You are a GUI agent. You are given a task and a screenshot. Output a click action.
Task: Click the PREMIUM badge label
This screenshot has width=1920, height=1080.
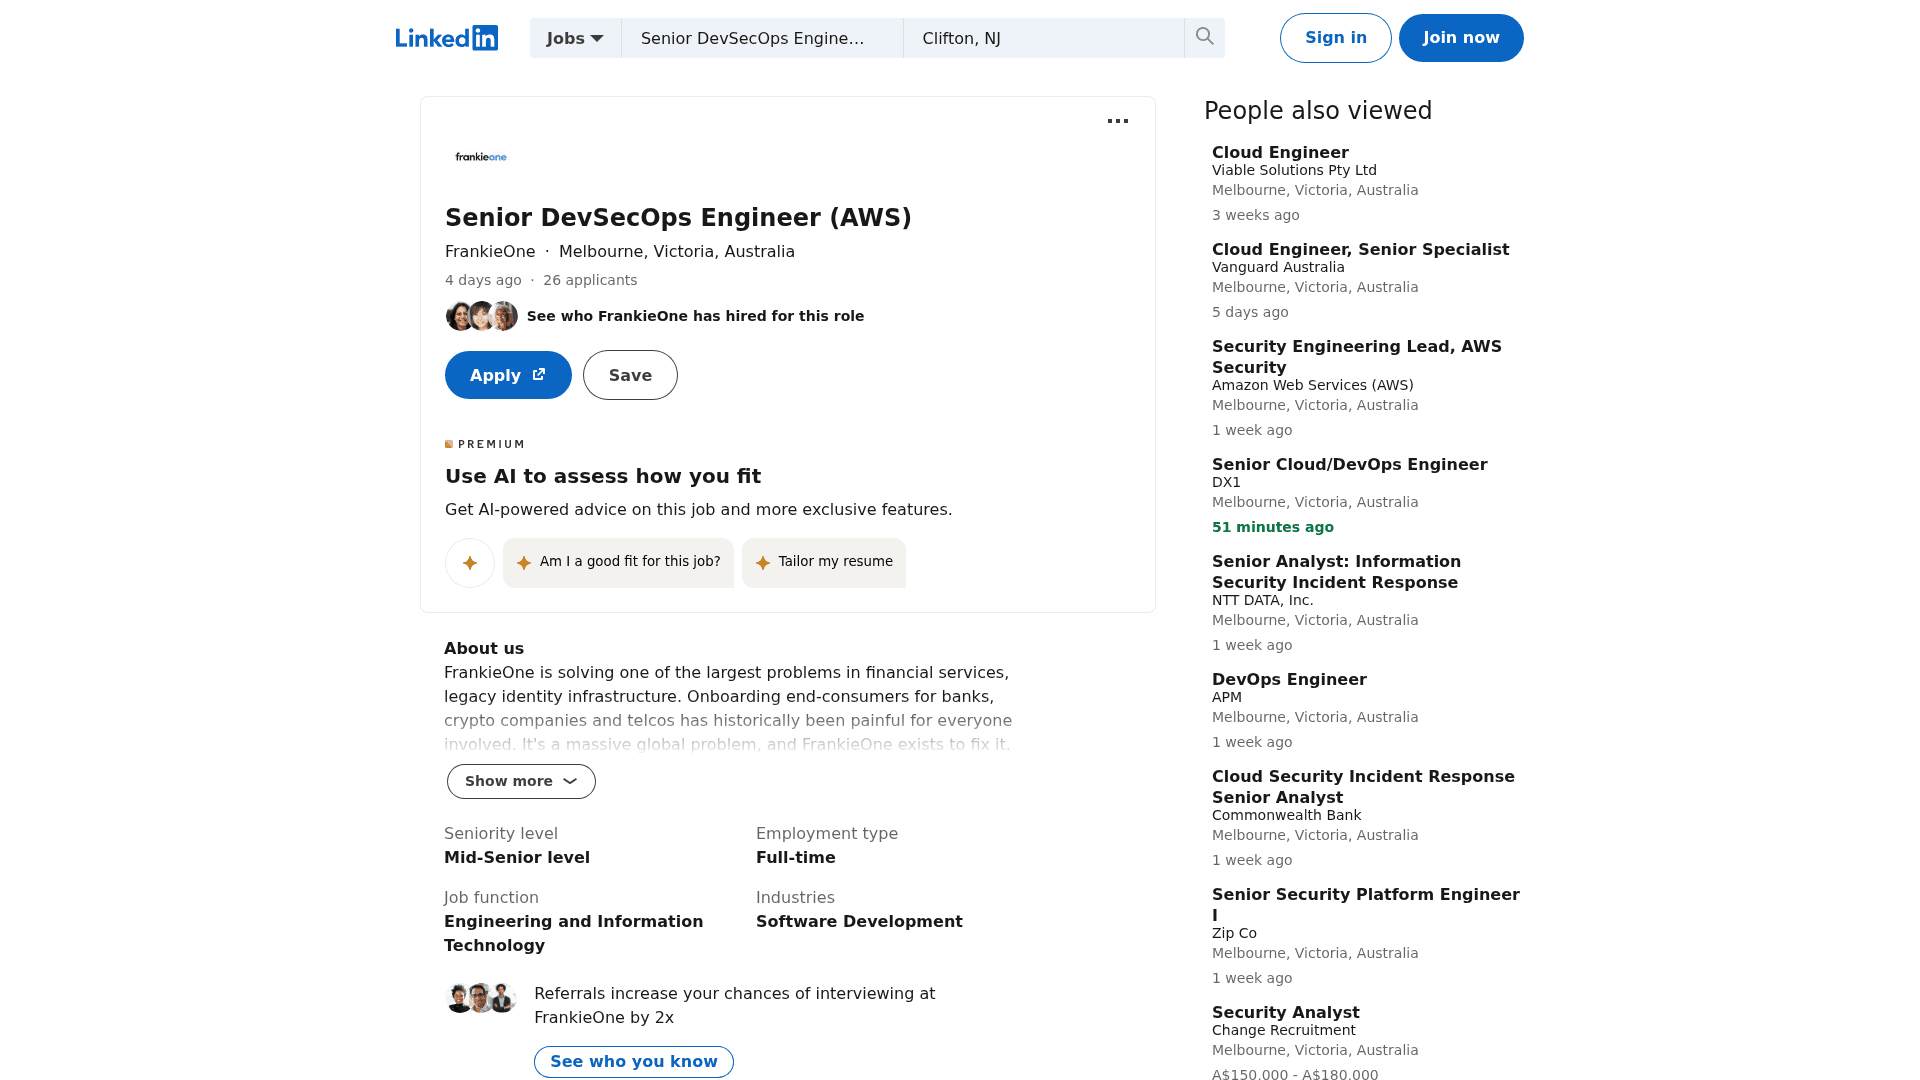click(485, 444)
